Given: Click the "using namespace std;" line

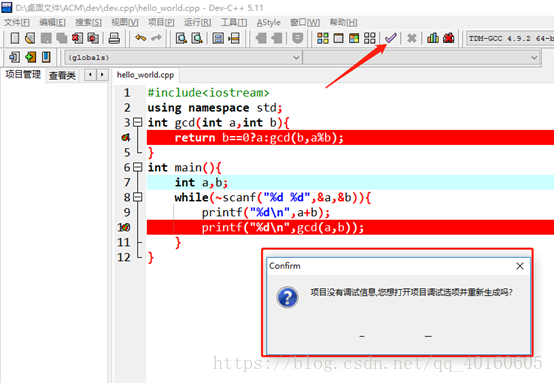Looking at the screenshot, I should 215,107.
